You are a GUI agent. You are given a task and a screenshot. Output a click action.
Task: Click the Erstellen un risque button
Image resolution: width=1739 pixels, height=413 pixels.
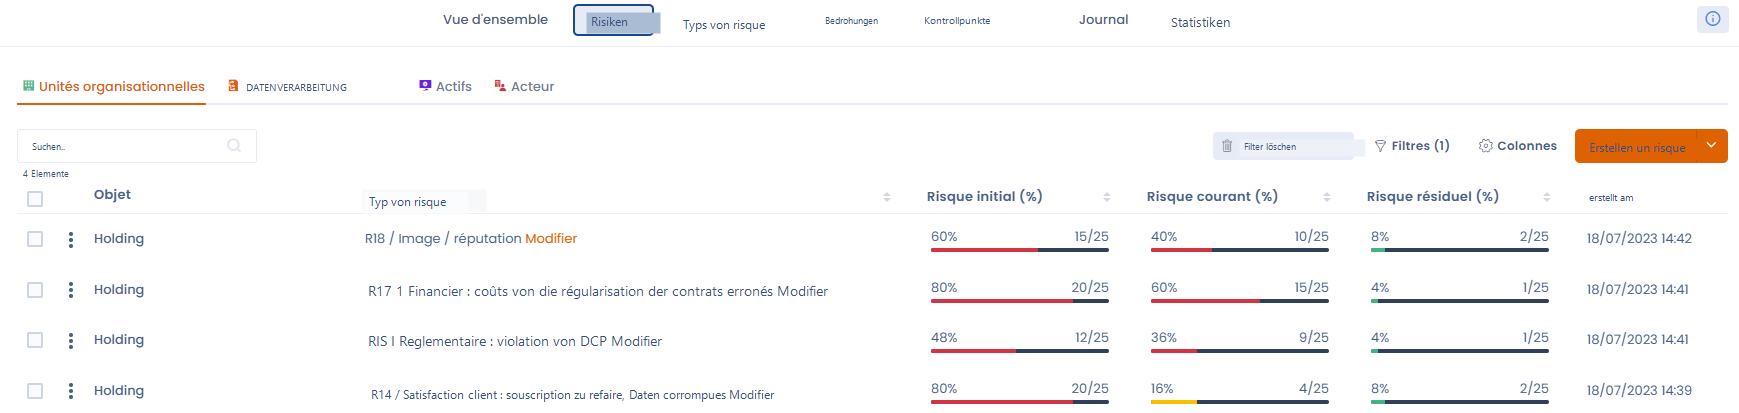click(x=1637, y=147)
